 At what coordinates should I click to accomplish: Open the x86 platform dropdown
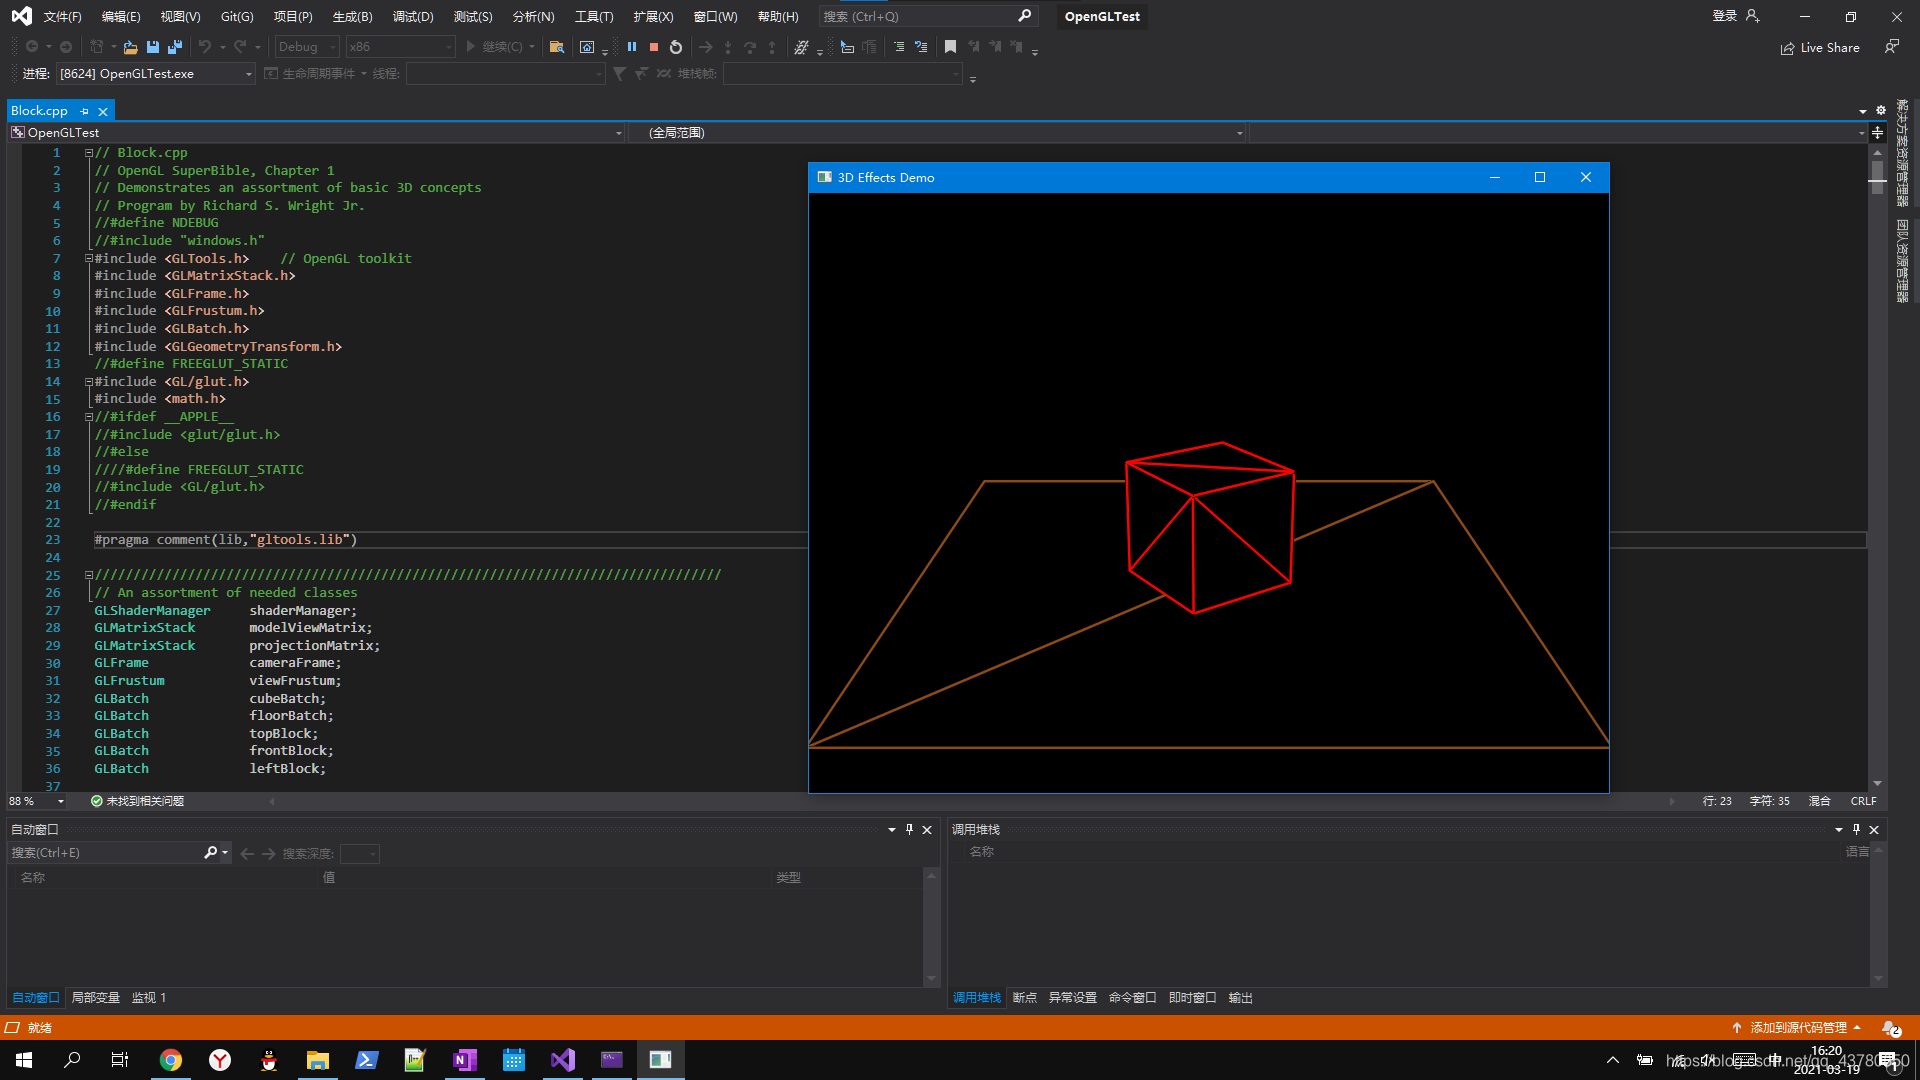[400, 47]
